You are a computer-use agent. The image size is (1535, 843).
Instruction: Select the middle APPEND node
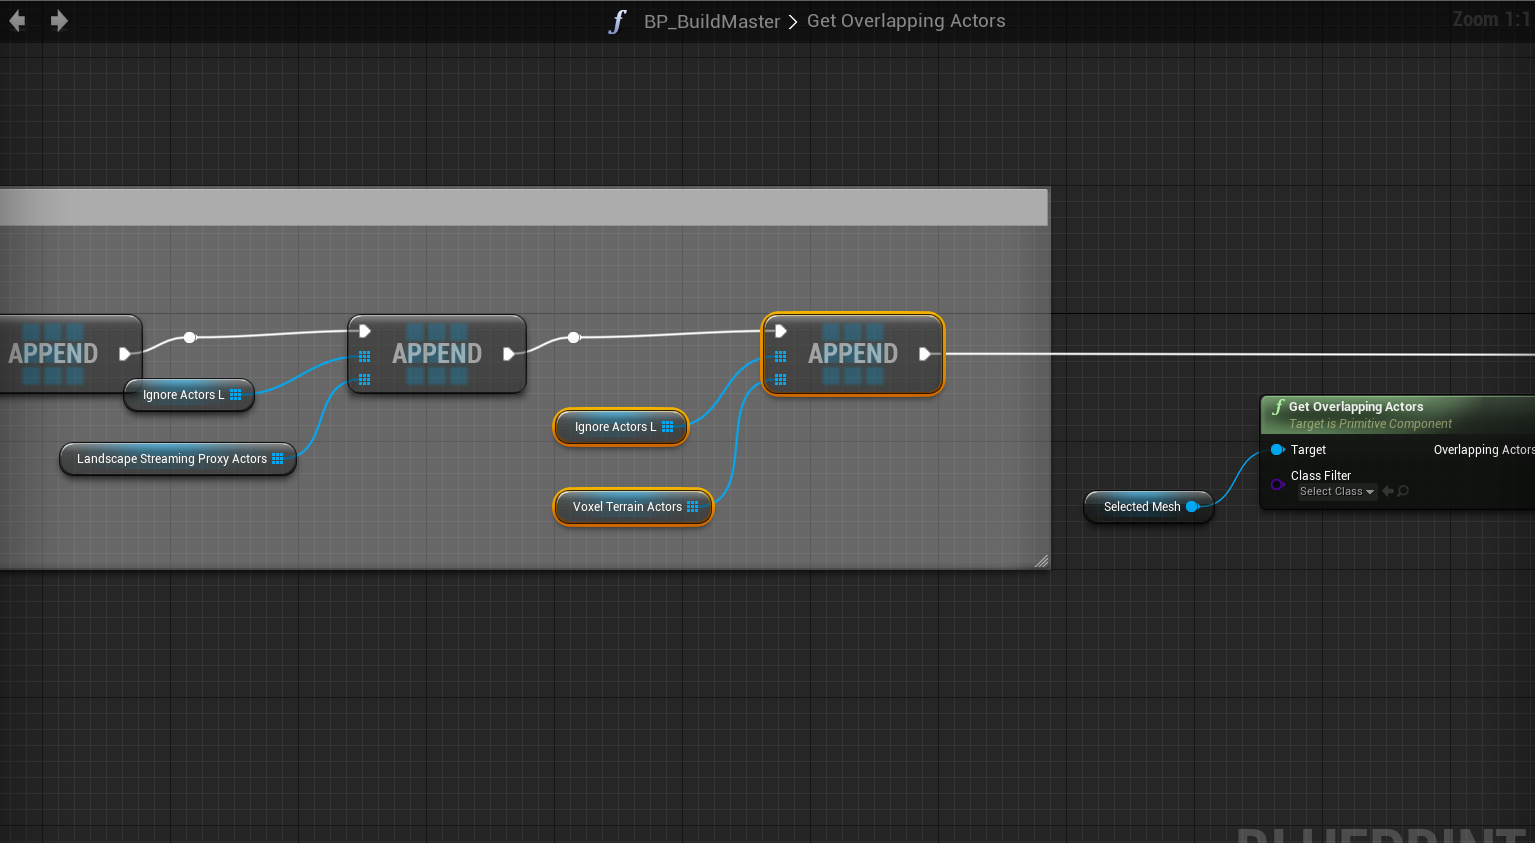pos(437,354)
